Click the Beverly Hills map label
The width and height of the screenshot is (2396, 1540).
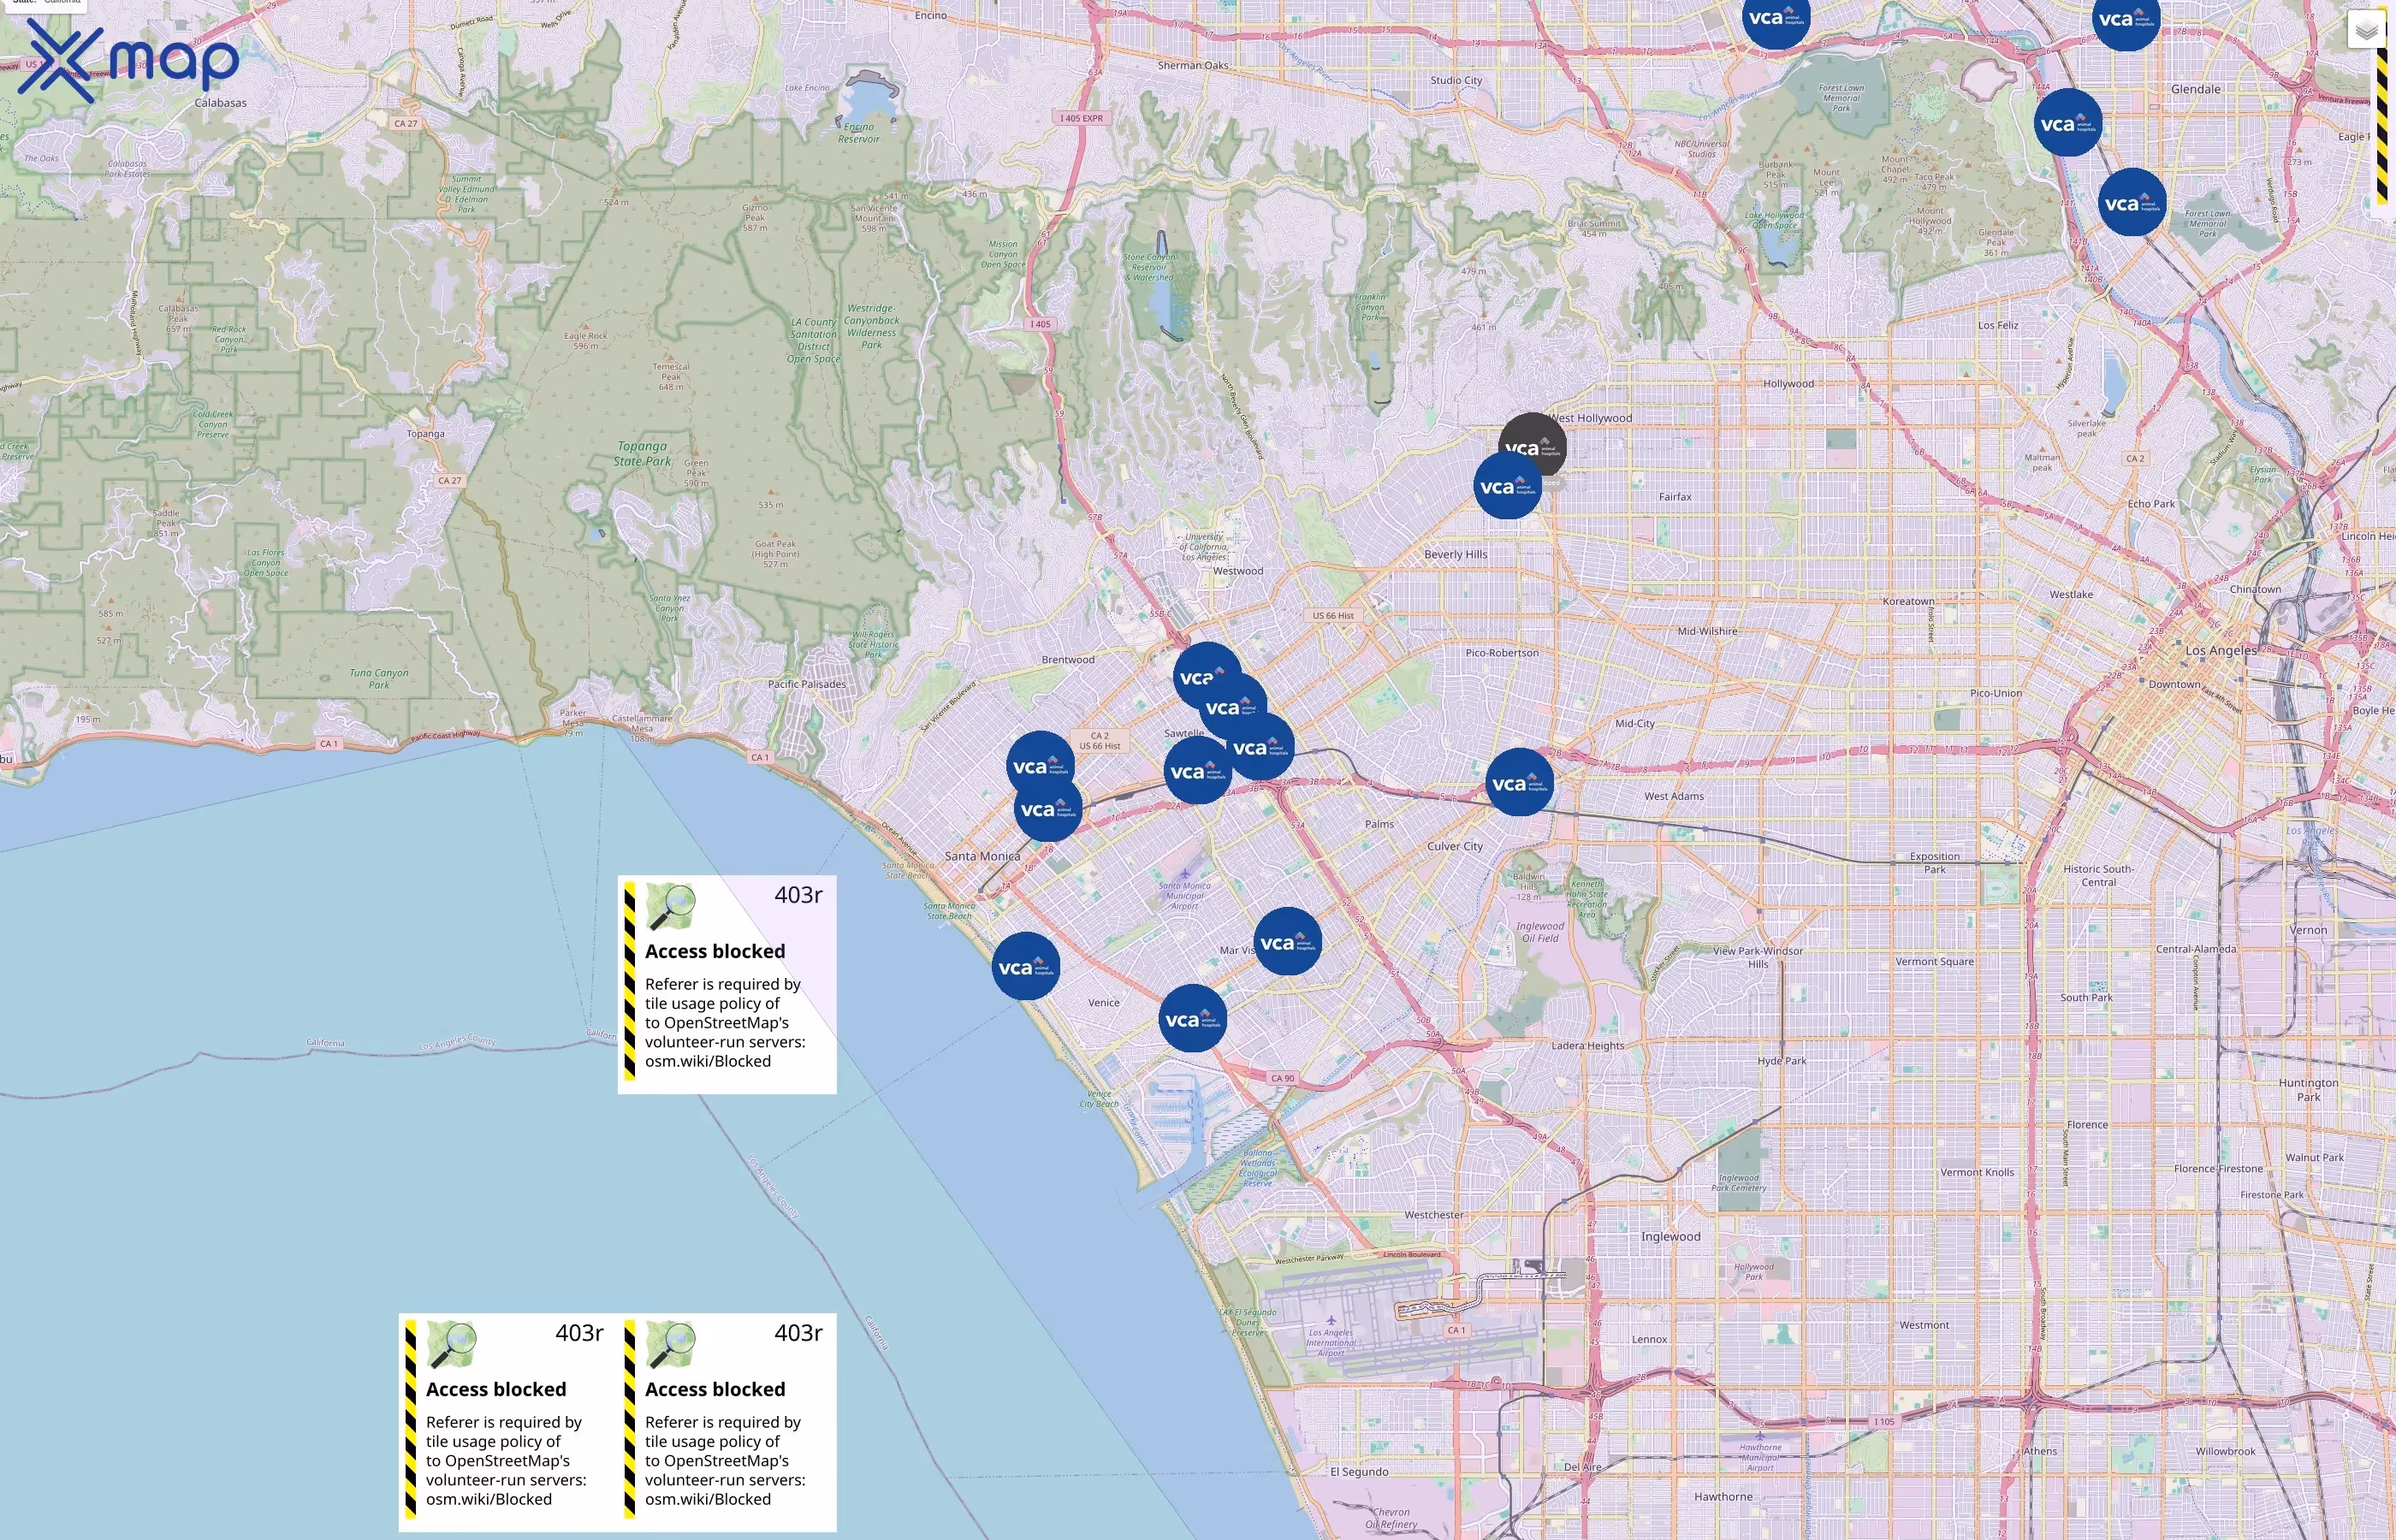pyautogui.click(x=1455, y=554)
